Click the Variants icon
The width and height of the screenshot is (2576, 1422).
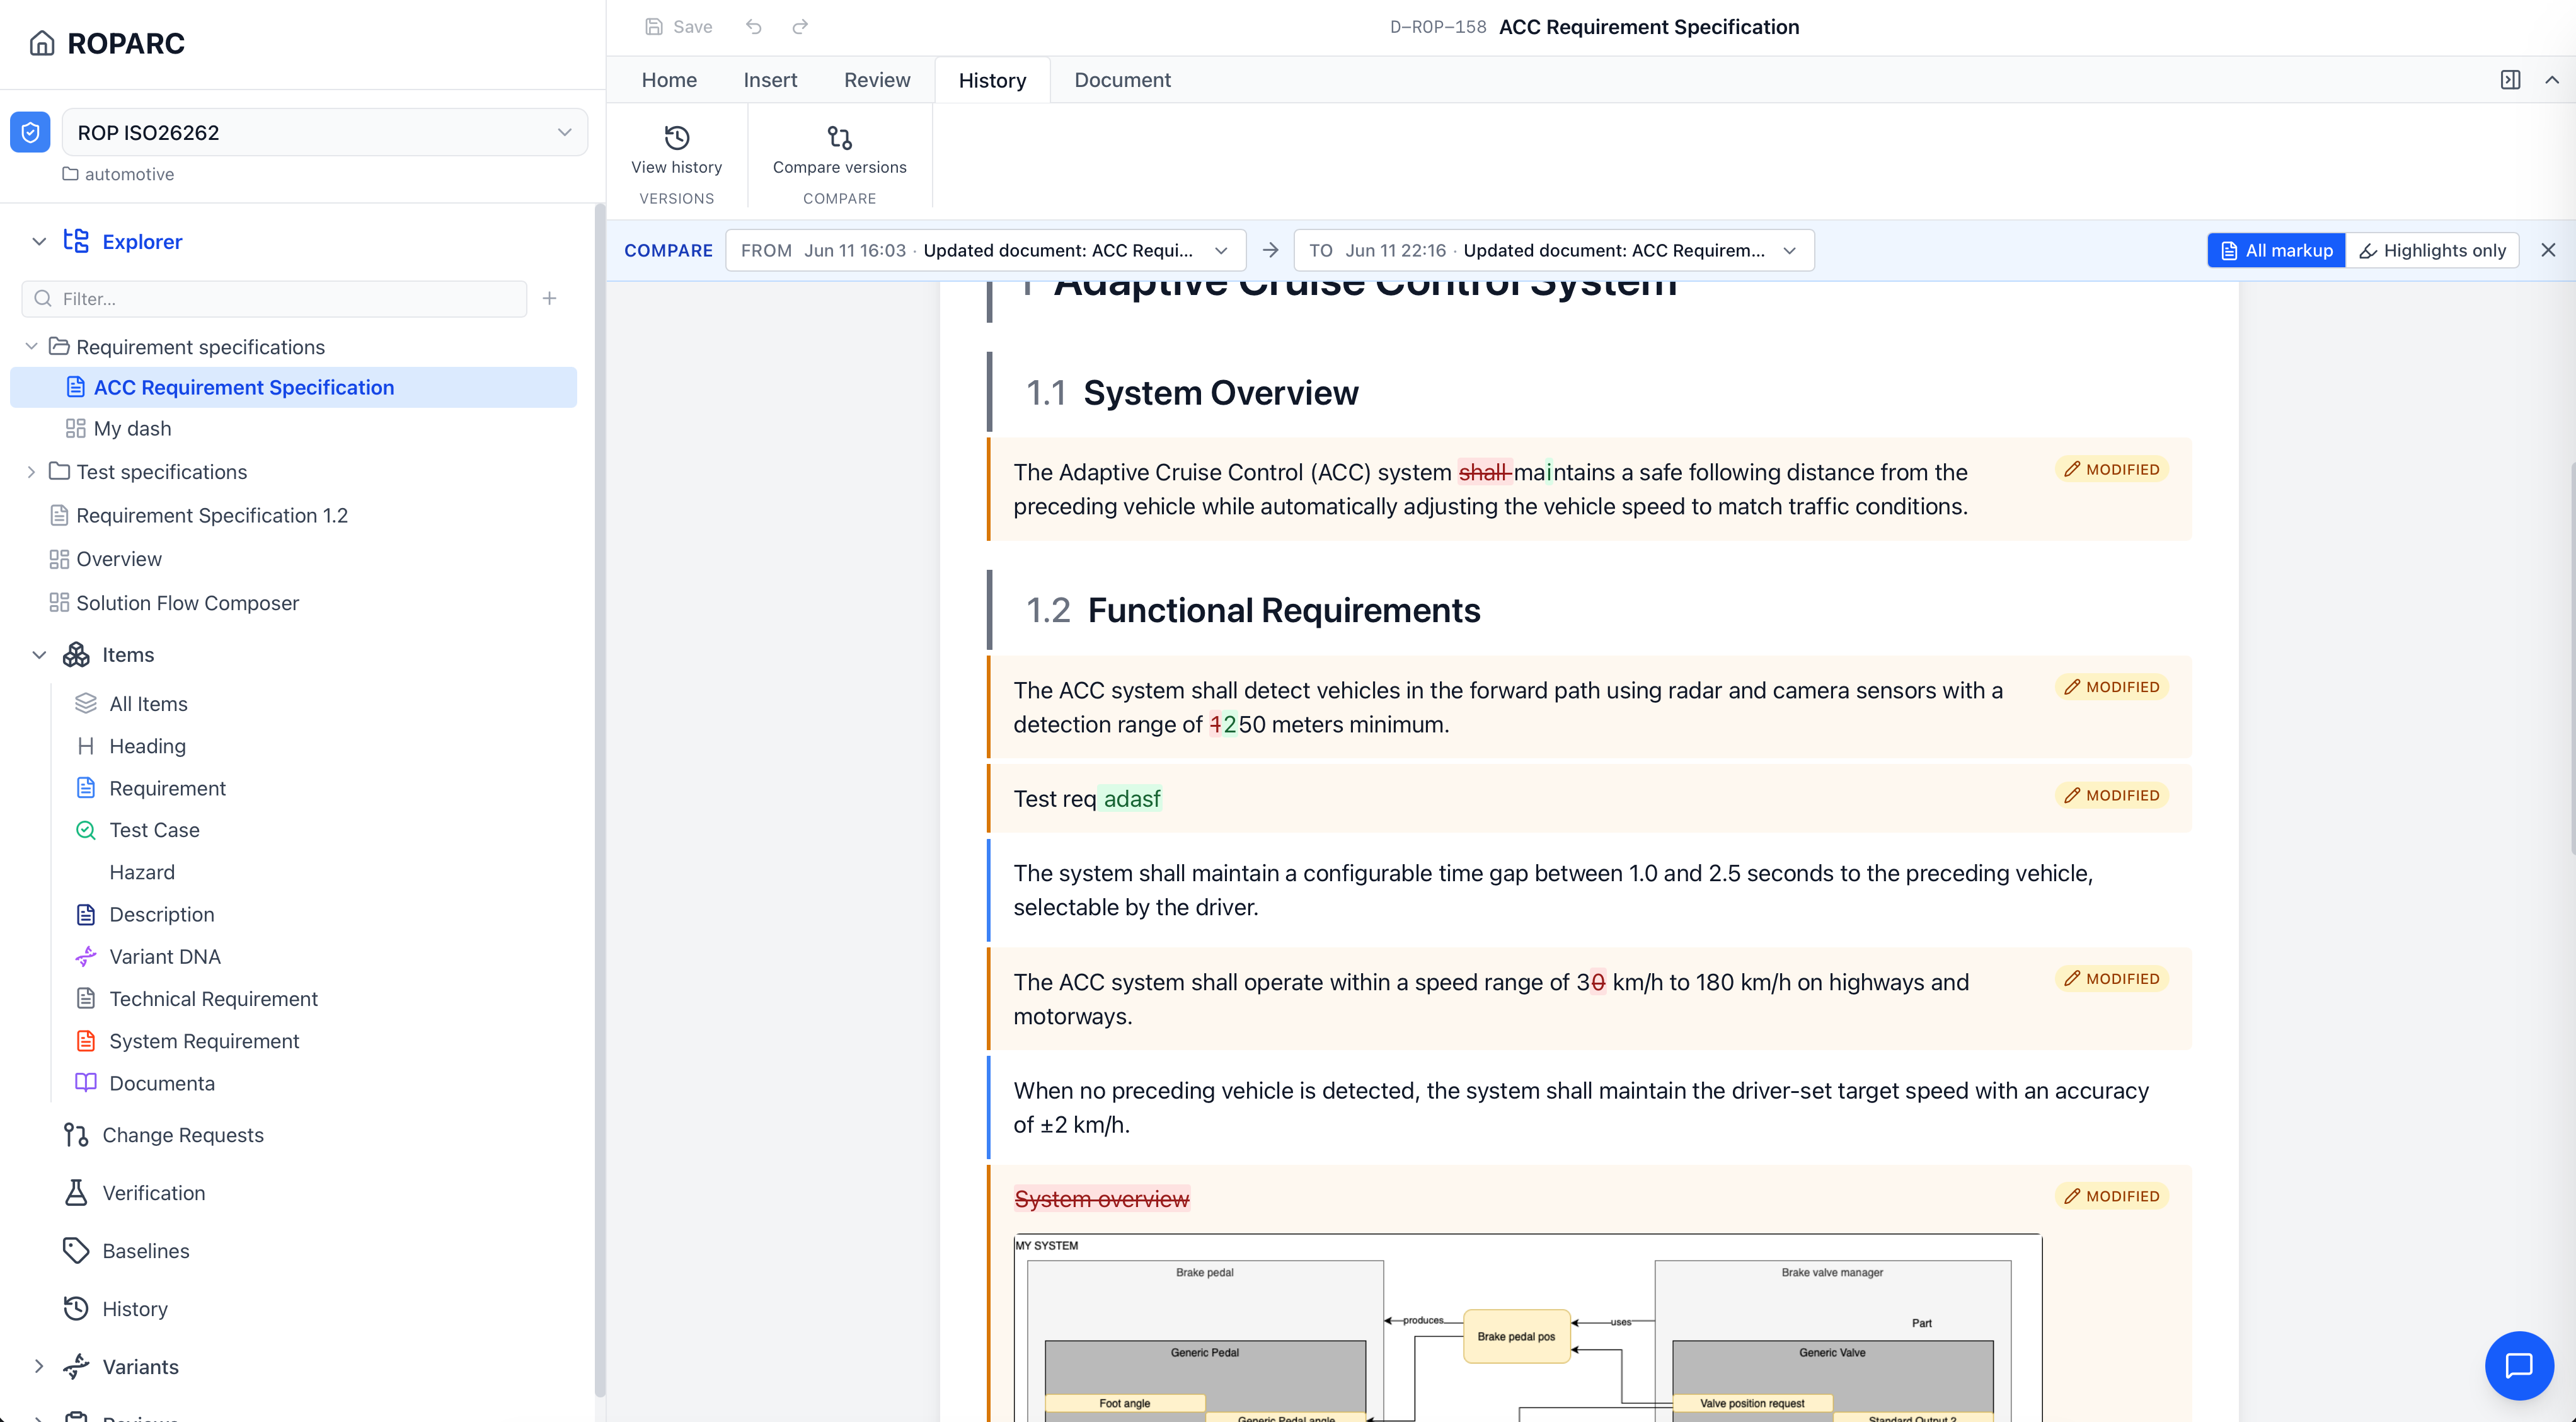tap(76, 1367)
